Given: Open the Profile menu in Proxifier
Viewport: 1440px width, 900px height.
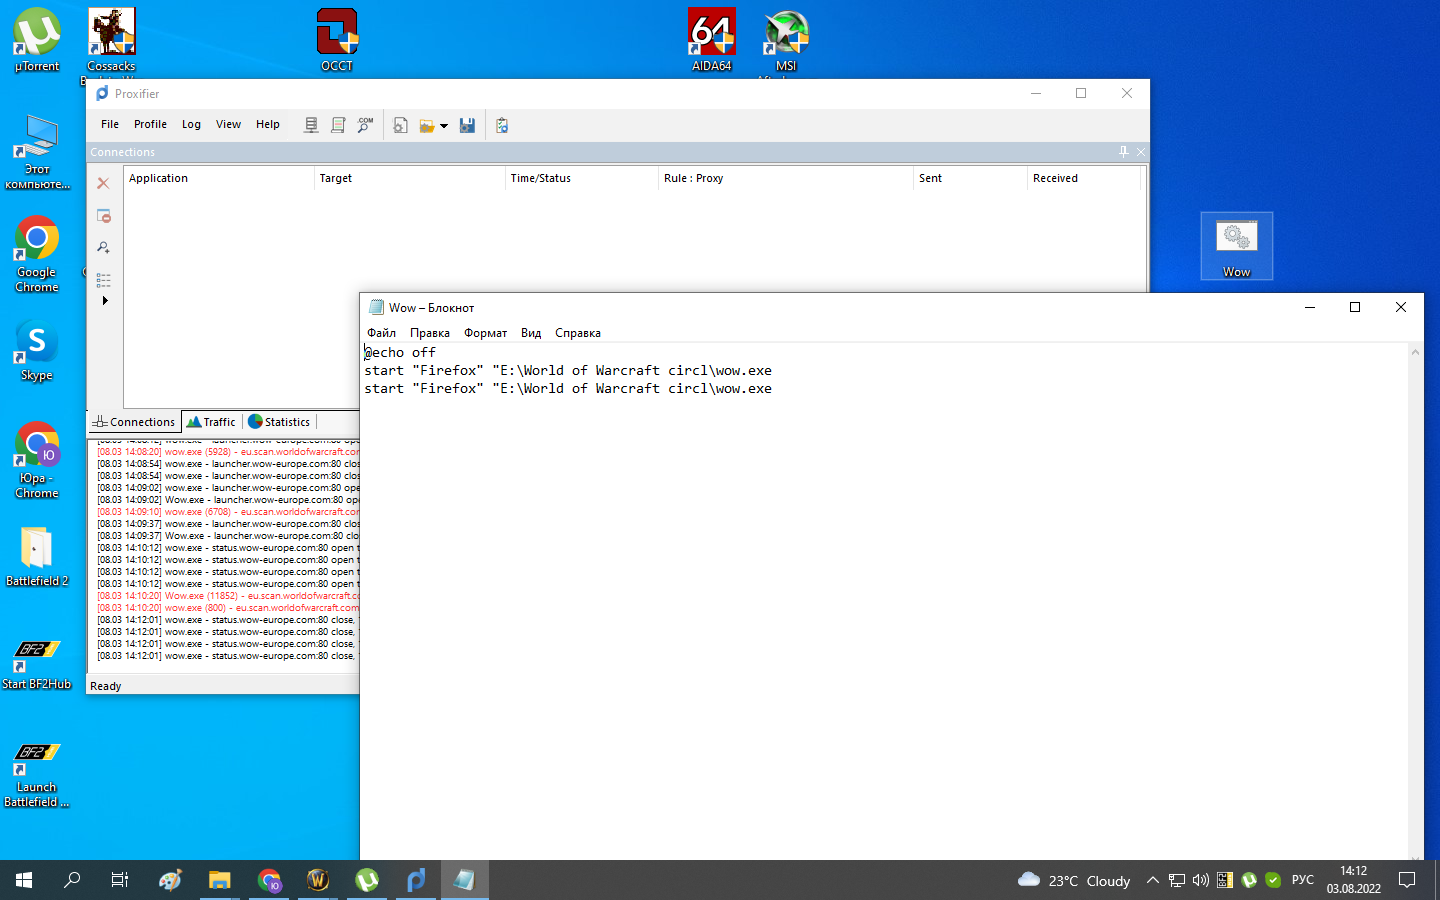Looking at the screenshot, I should coord(150,124).
